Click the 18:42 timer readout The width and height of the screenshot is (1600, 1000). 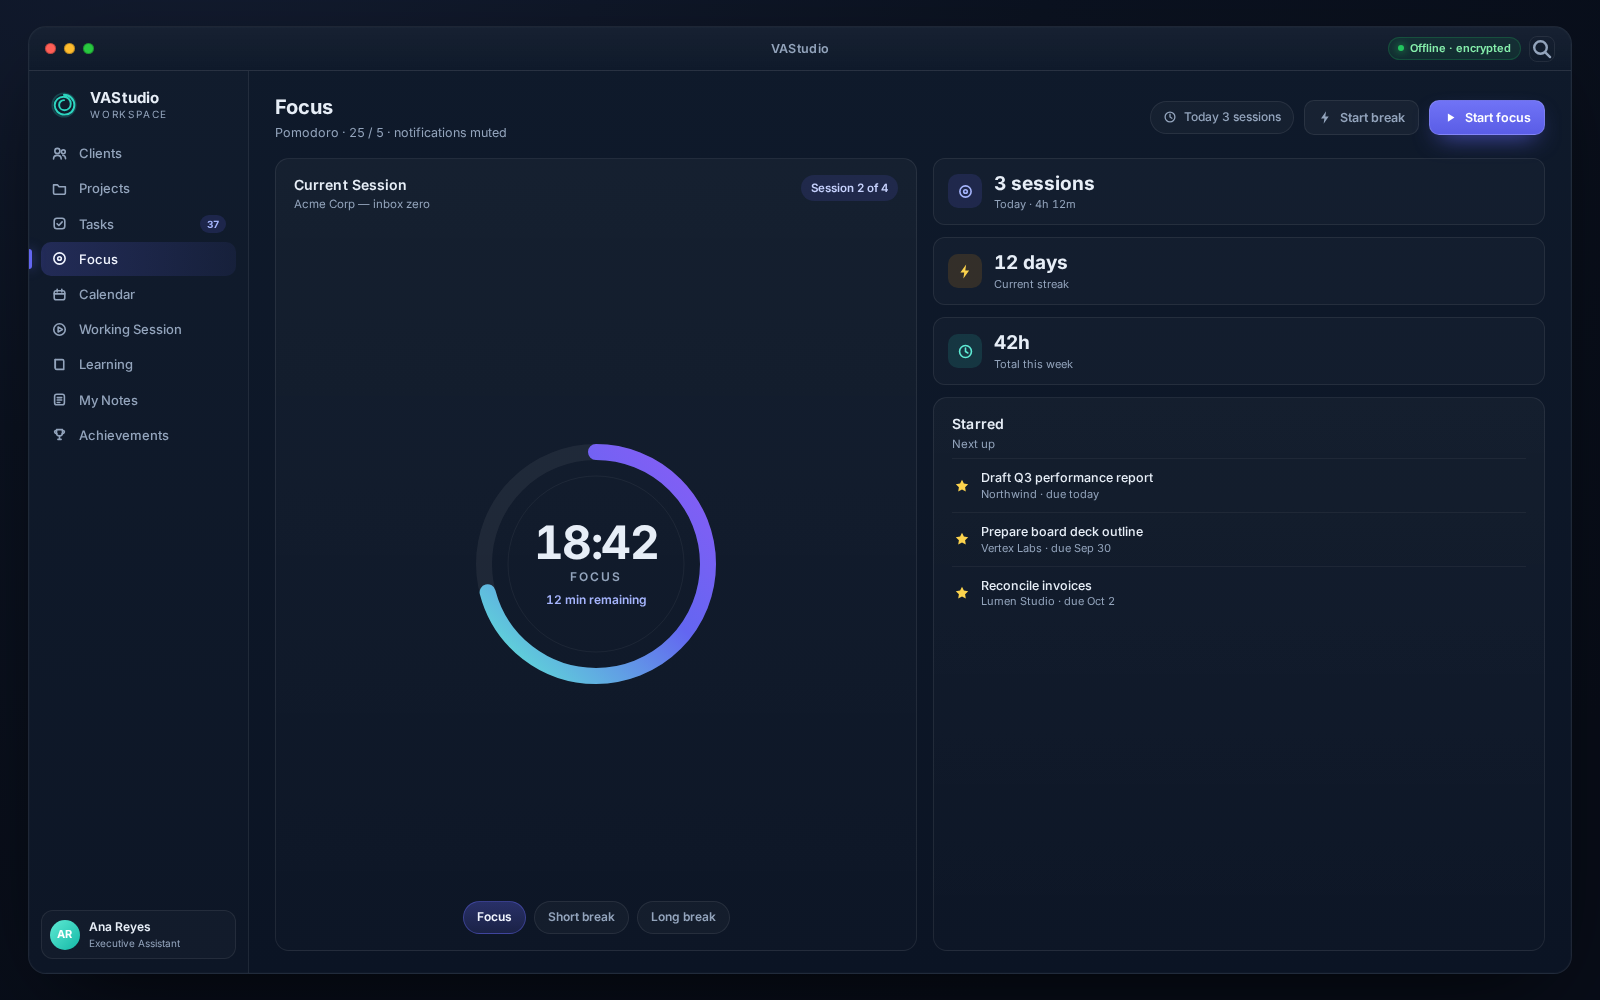pyautogui.click(x=597, y=543)
